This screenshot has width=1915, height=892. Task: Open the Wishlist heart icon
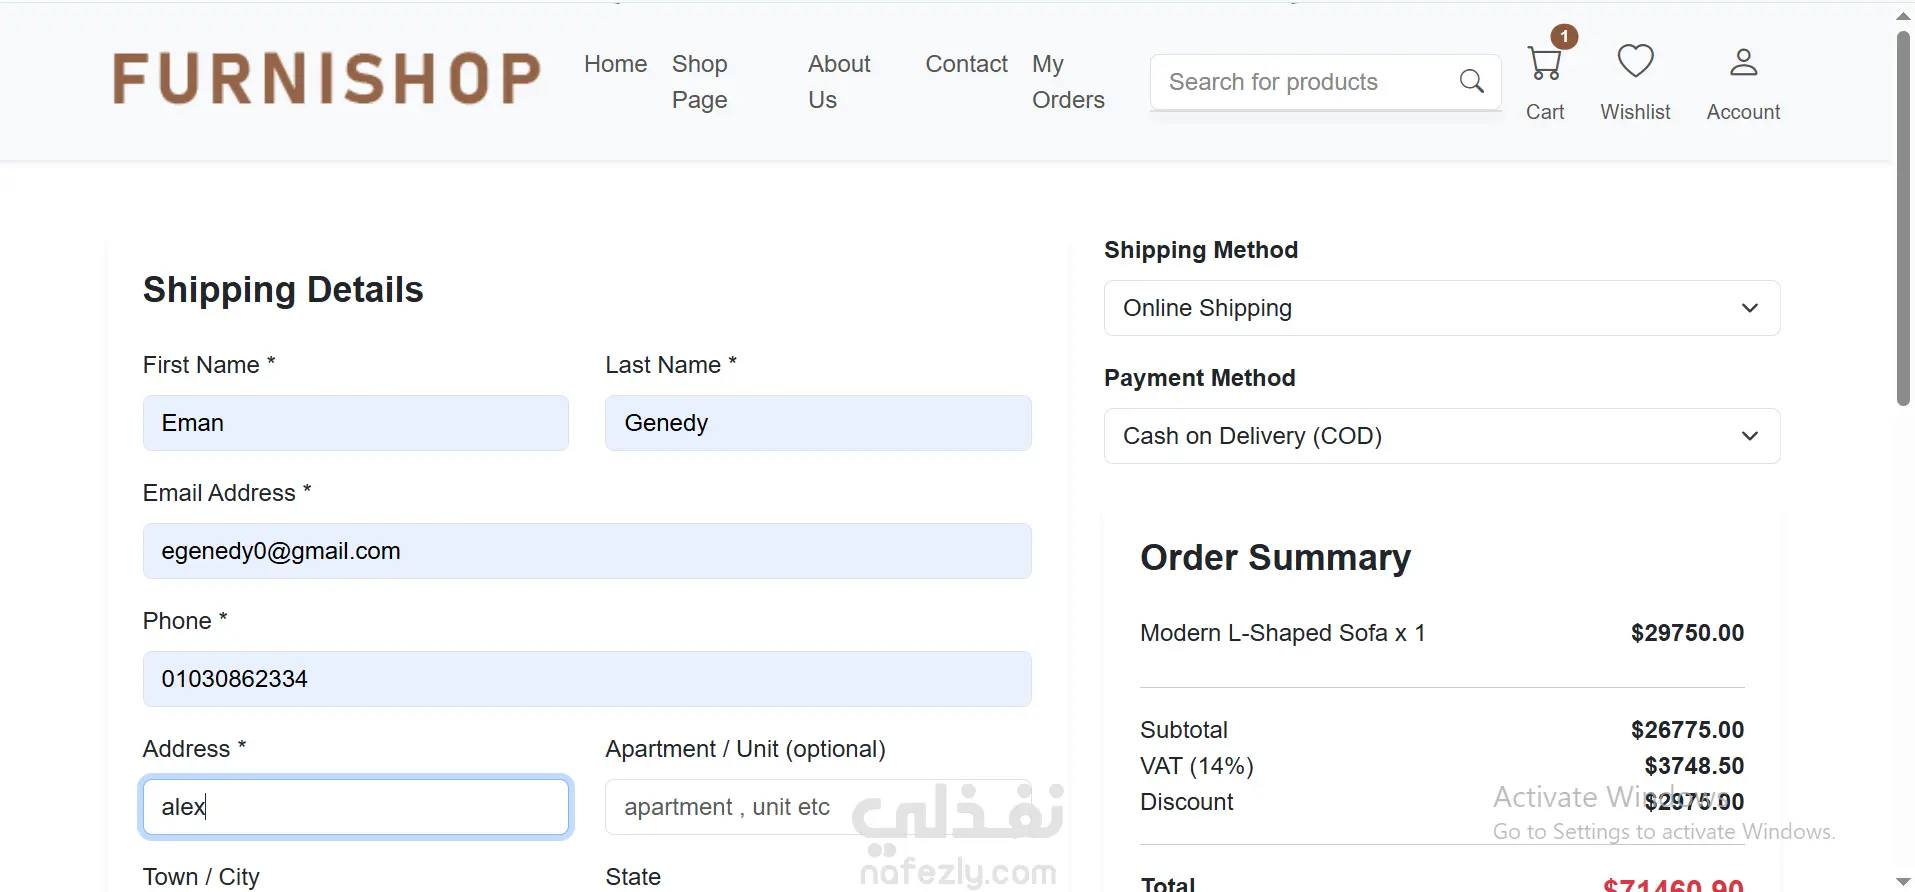(1635, 62)
